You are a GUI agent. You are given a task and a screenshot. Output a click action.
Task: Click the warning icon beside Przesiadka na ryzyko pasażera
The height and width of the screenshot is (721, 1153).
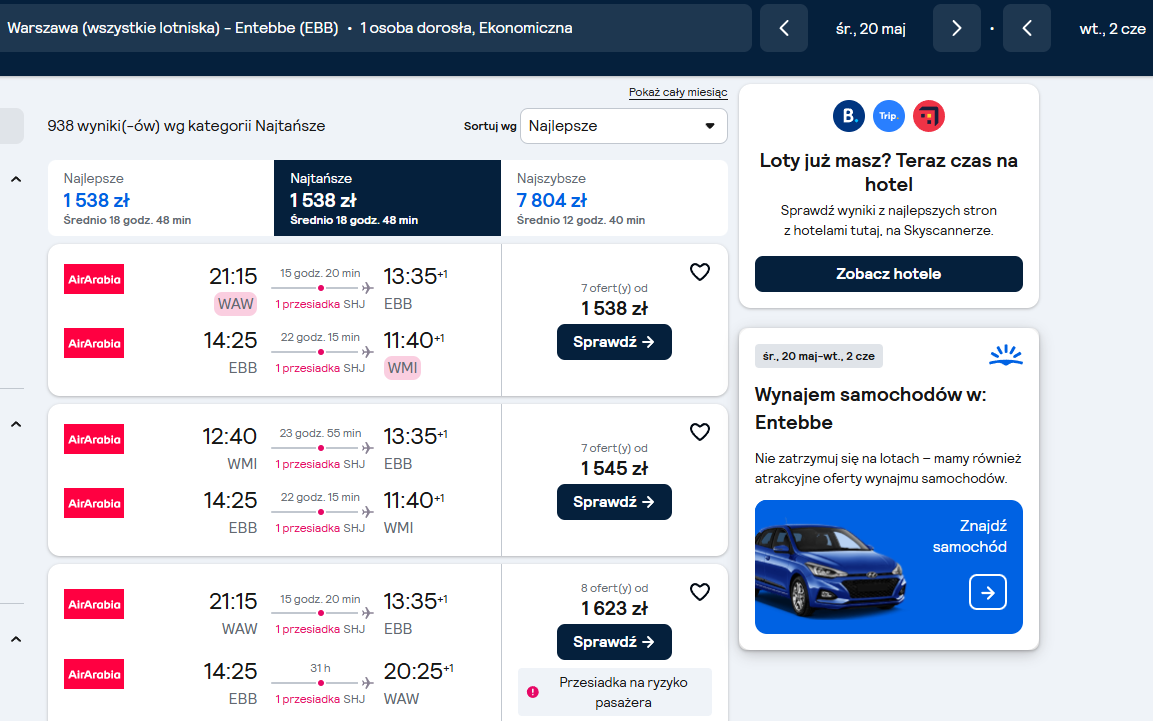[533, 692]
